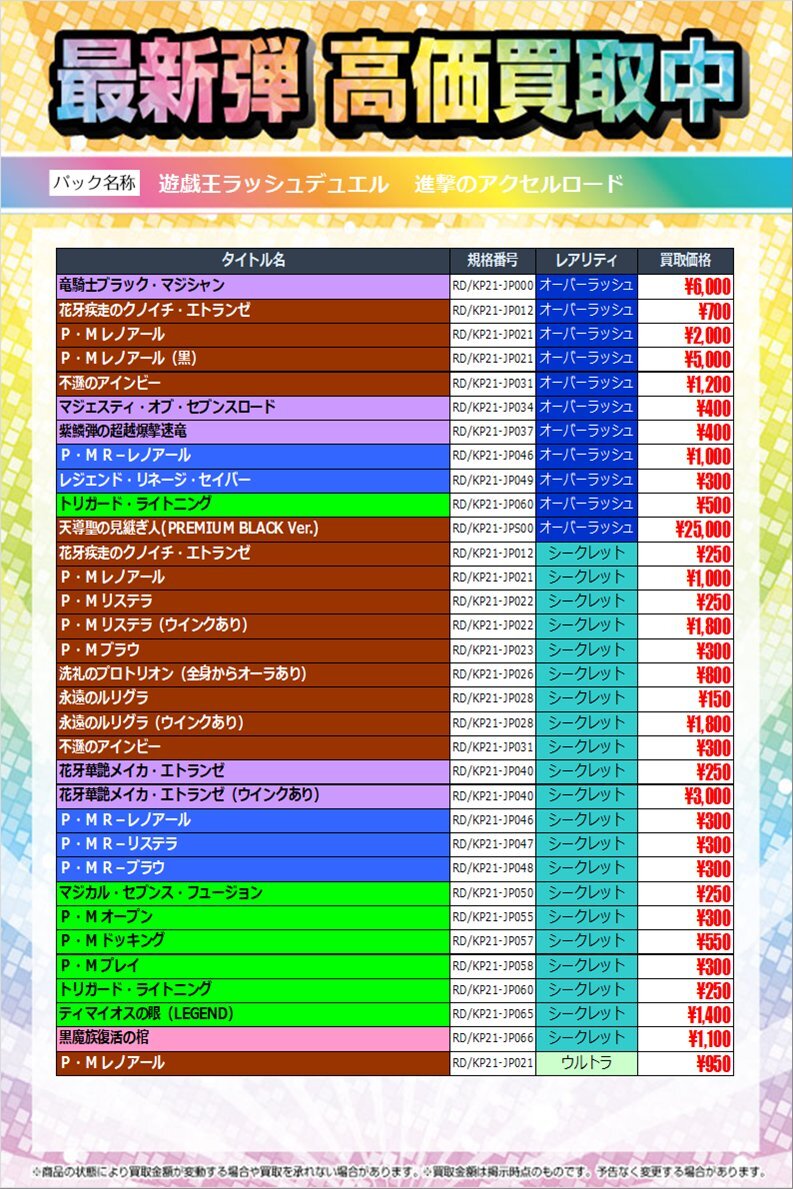Viewport: 793px width, 1189px height.
Task: Click the 買取価格 column header
Action: coord(685,260)
